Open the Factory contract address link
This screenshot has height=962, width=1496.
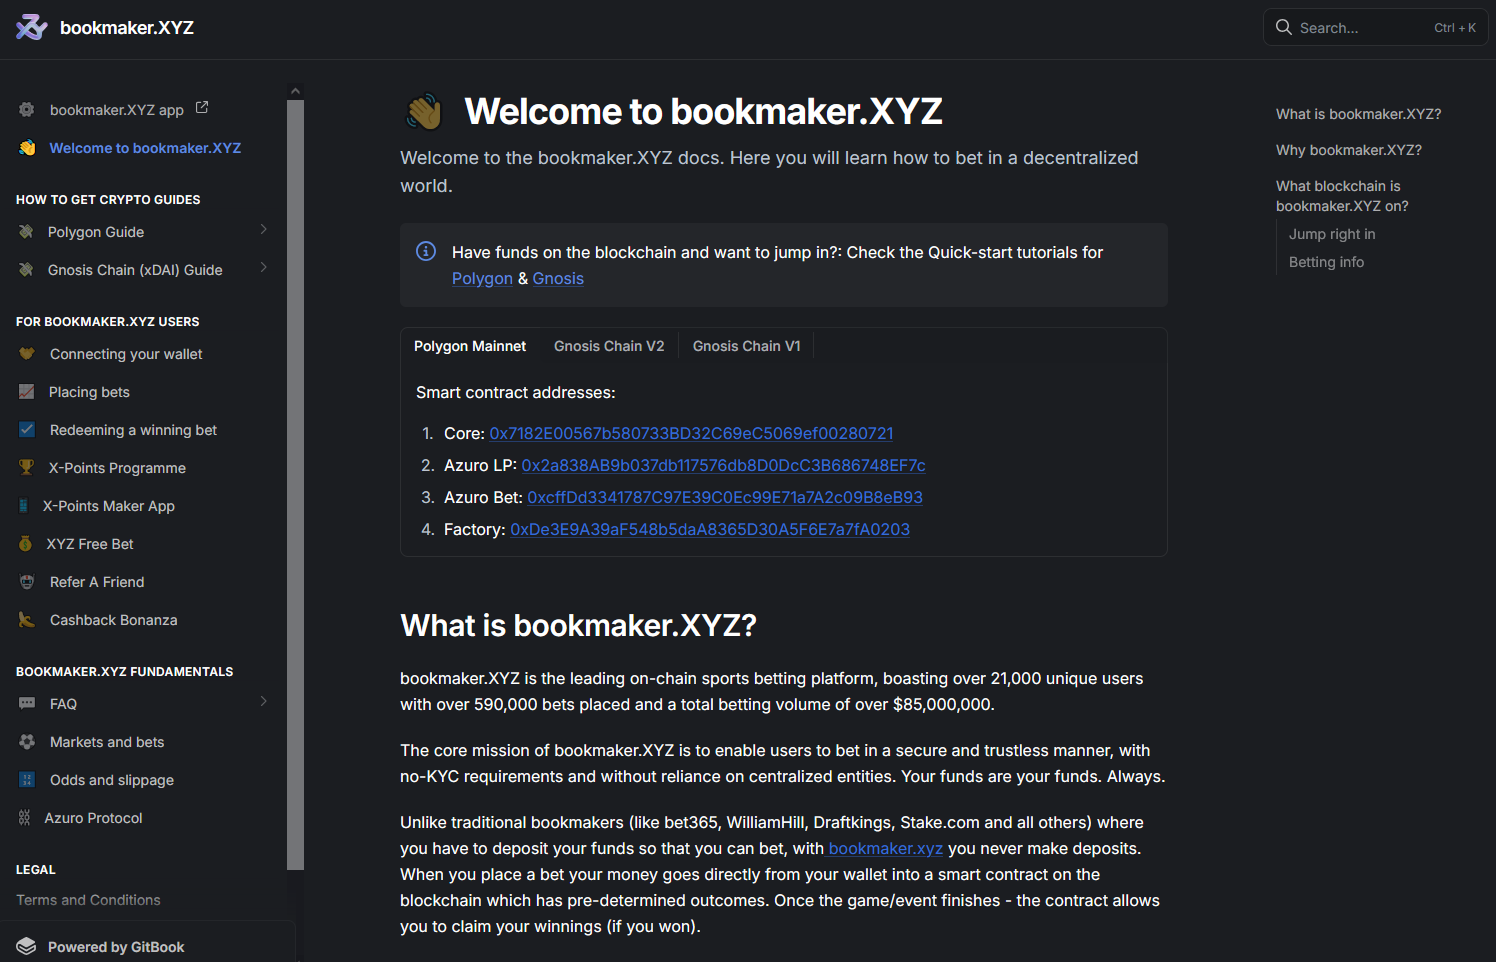(710, 529)
